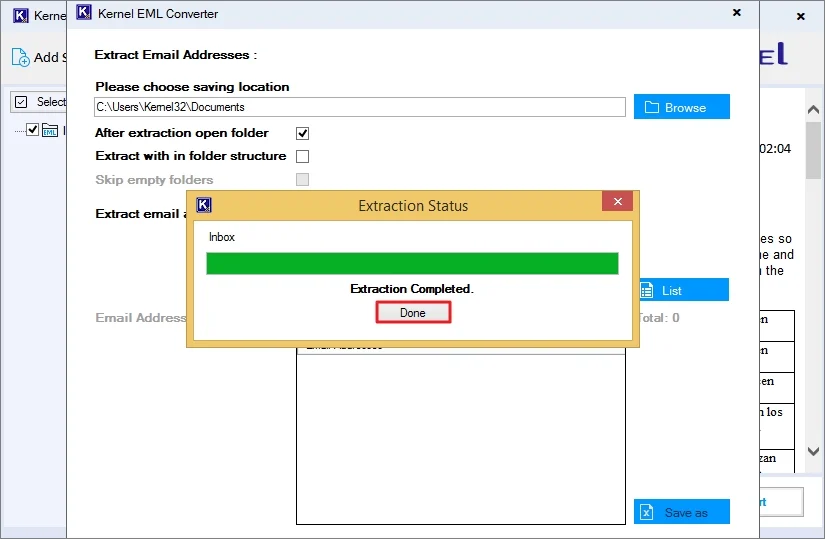Click Kernel logo icon in Extraction Status title
The width and height of the screenshot is (825, 539).
(x=204, y=205)
